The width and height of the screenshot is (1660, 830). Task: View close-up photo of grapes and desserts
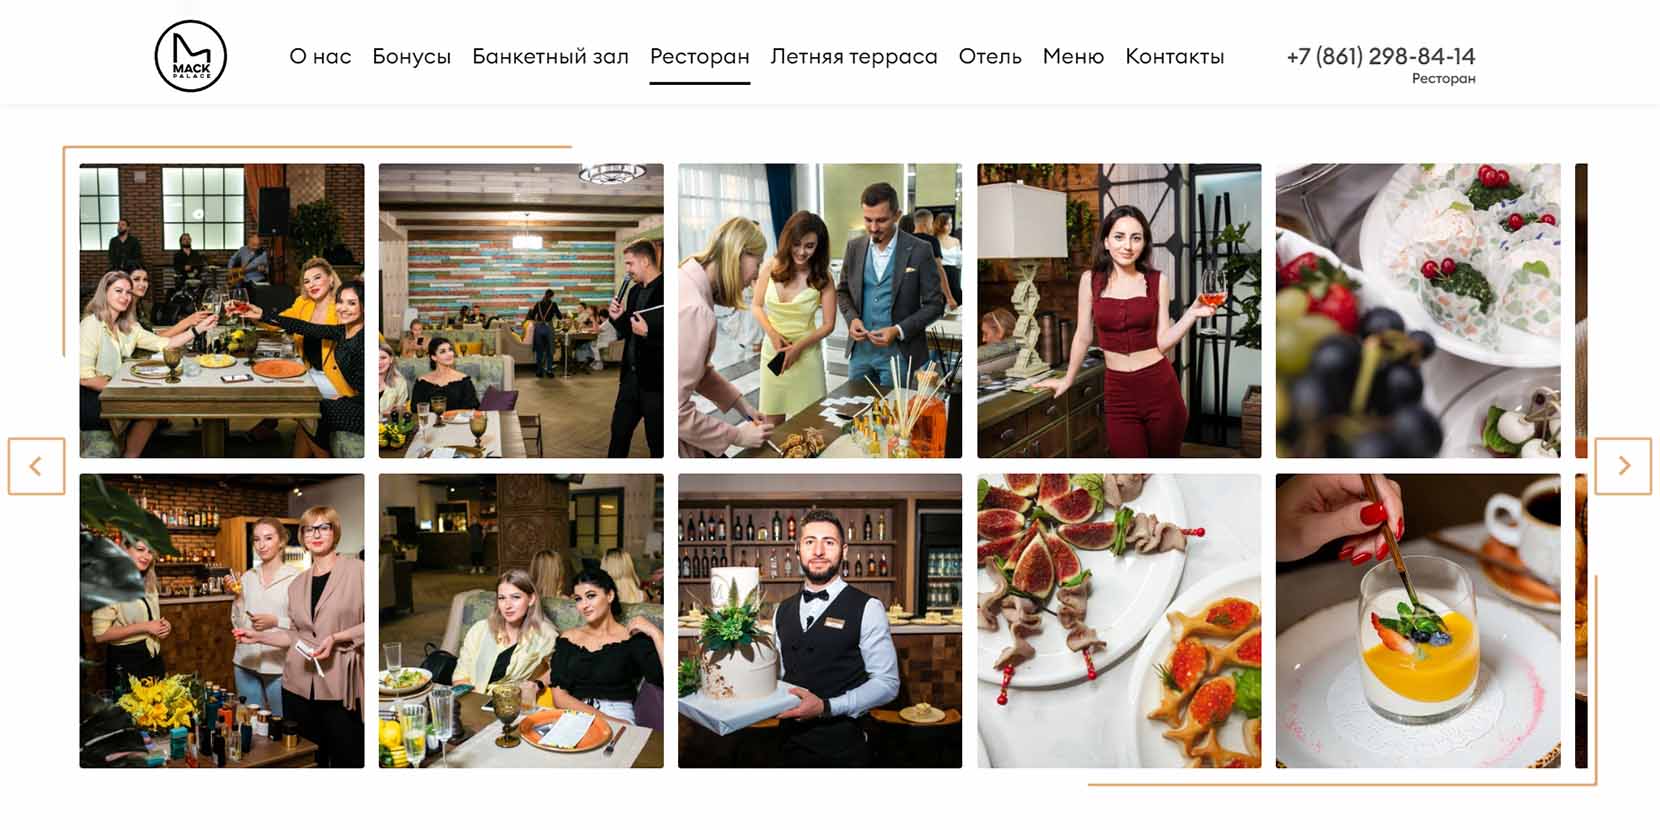(x=1418, y=311)
